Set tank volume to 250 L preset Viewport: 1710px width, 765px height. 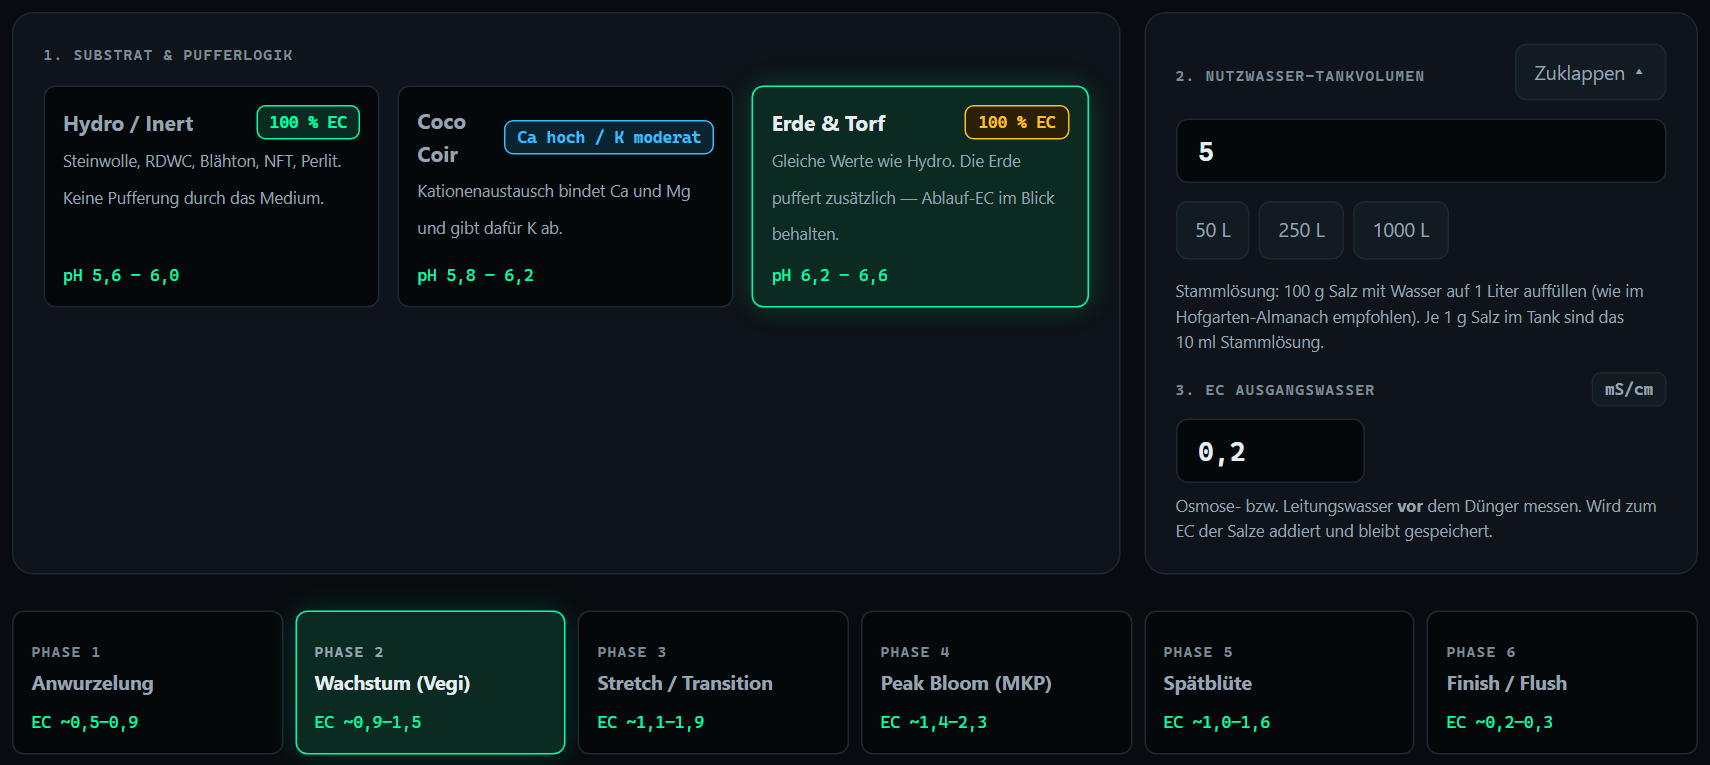point(1301,230)
